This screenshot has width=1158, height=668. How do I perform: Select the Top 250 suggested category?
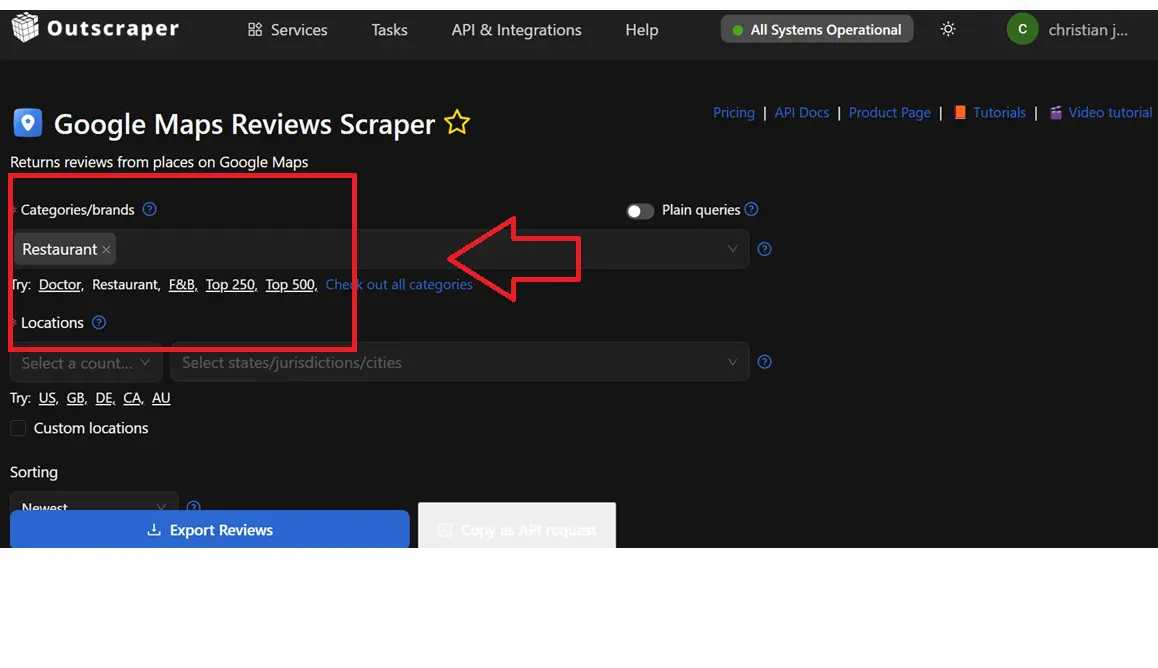coord(230,285)
